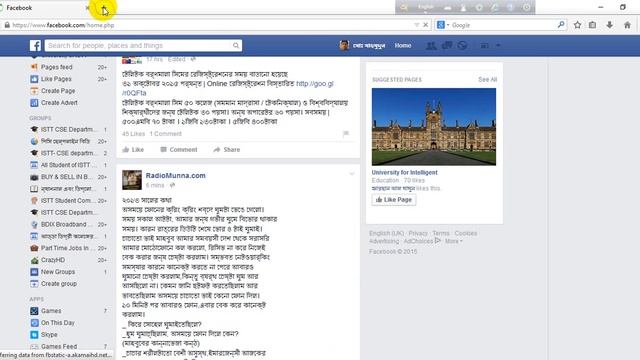Change language via English (UK) link
Image resolution: width=640 pixels, height=360 pixels.
(387, 233)
